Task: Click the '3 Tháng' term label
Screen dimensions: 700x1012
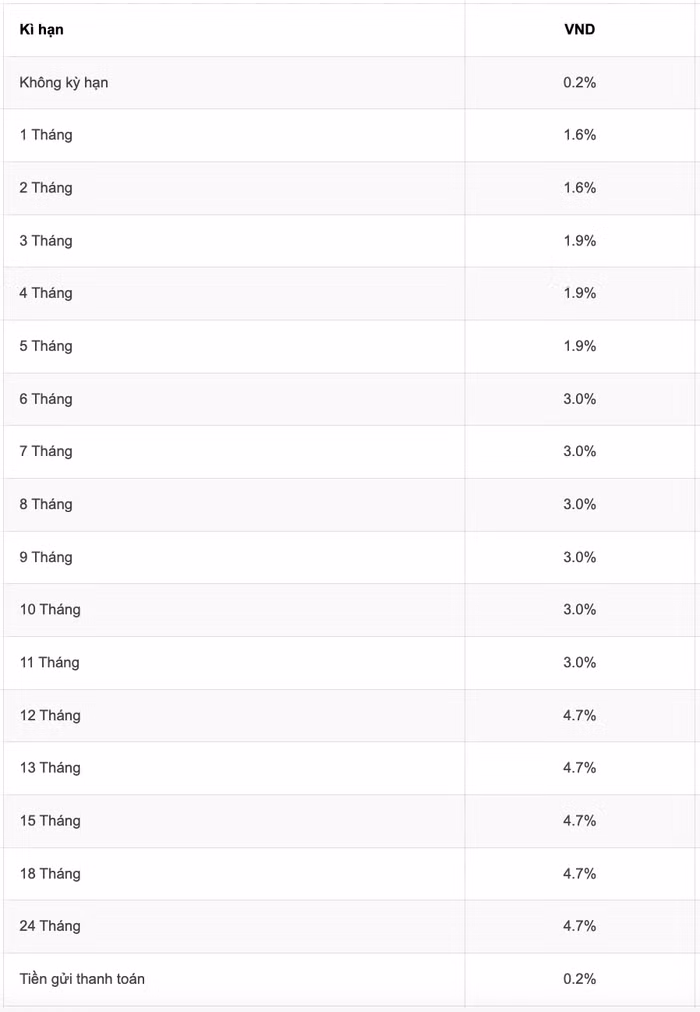Action: point(46,241)
